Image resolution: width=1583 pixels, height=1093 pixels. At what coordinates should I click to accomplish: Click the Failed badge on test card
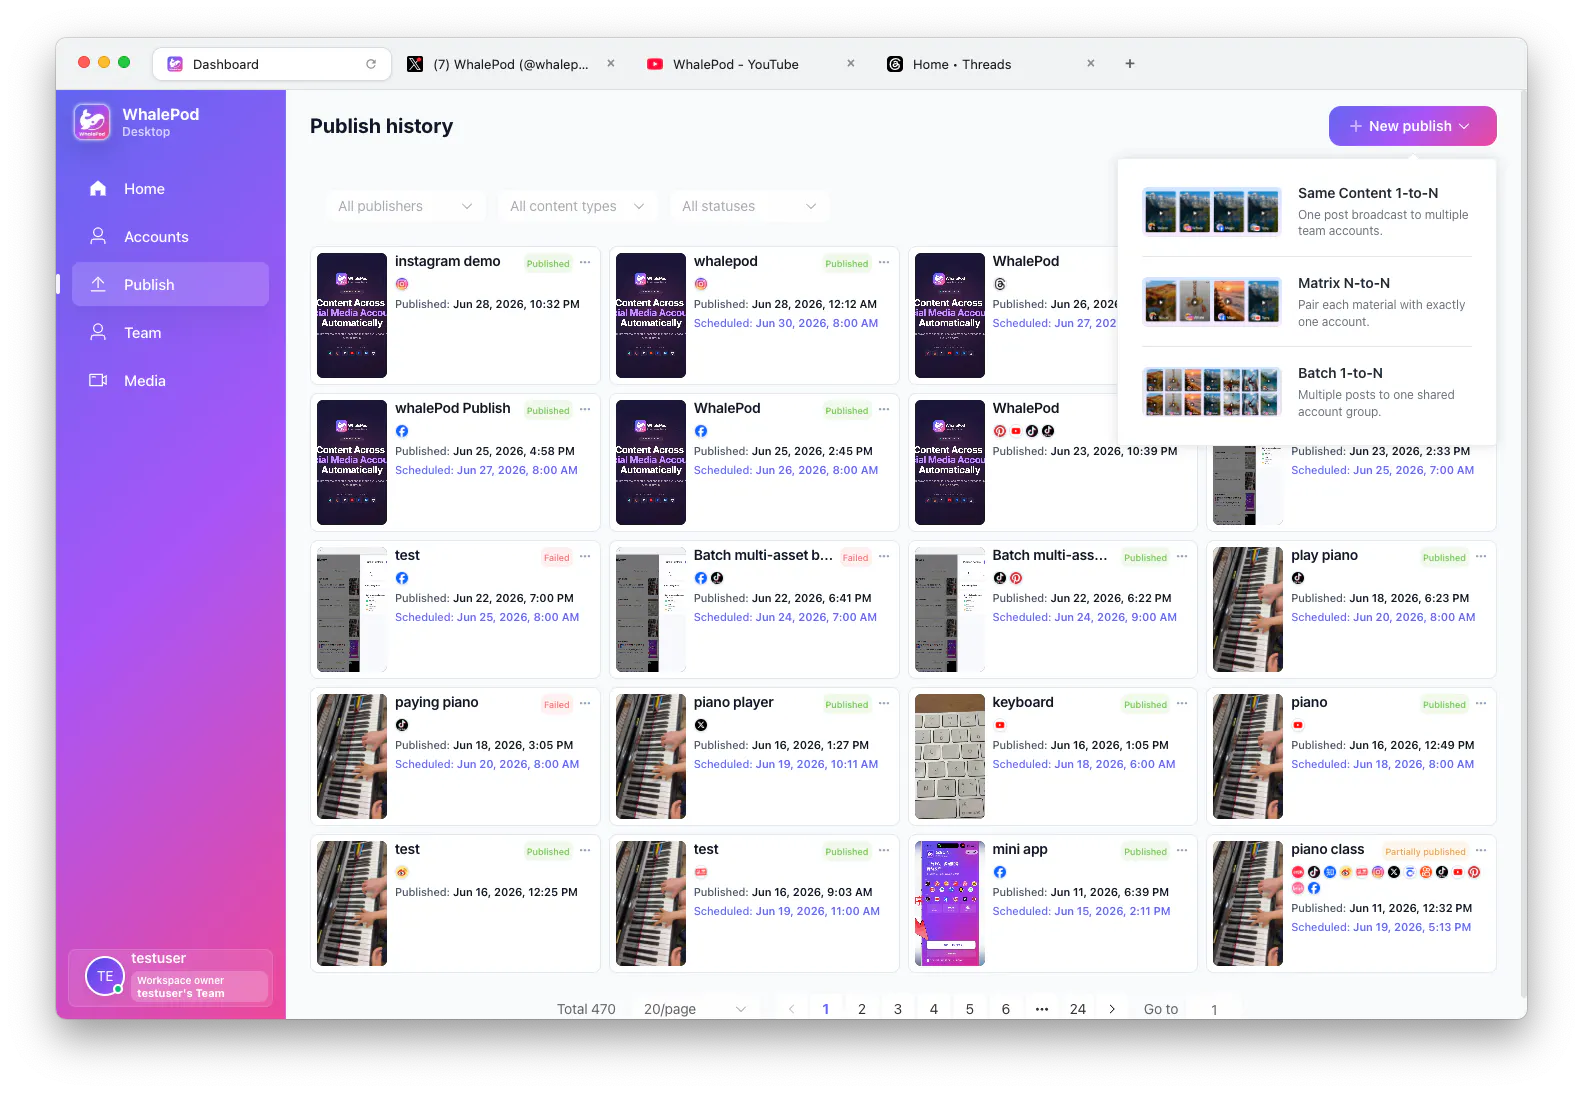point(557,558)
